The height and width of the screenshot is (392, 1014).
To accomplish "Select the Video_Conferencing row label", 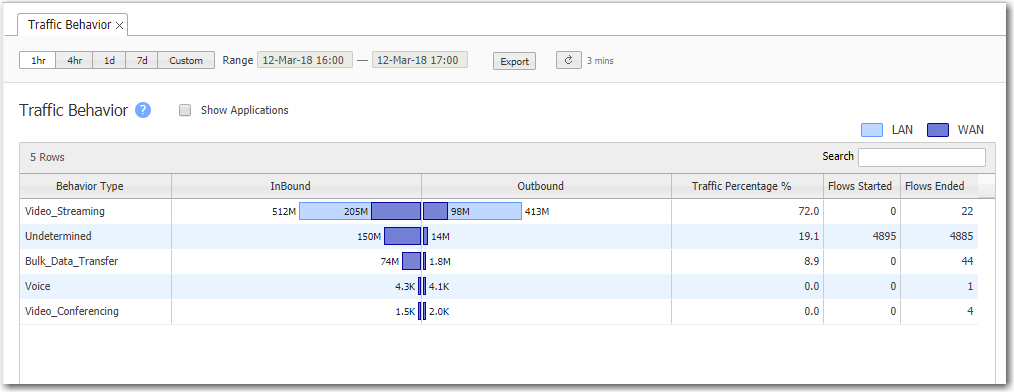I will [x=72, y=311].
